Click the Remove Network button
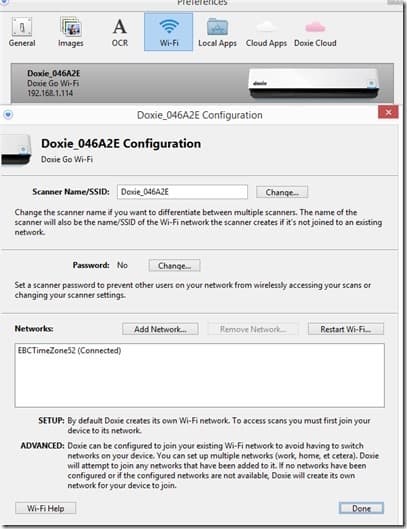 253,329
